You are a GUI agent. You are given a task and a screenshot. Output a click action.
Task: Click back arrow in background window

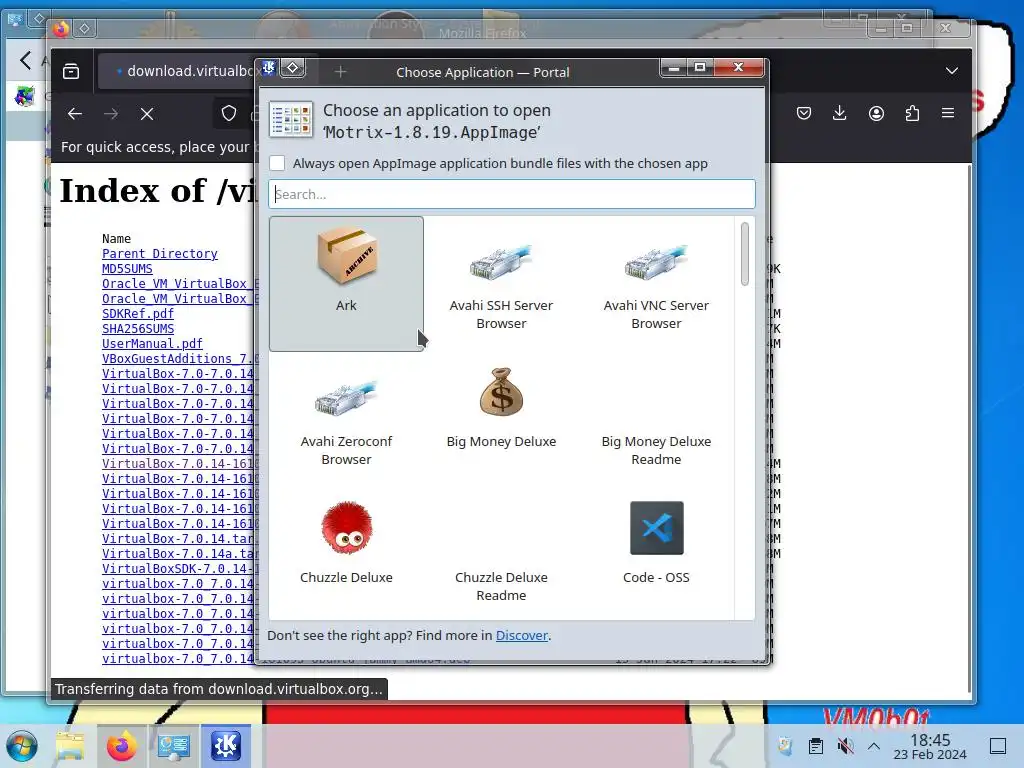(x=25, y=61)
